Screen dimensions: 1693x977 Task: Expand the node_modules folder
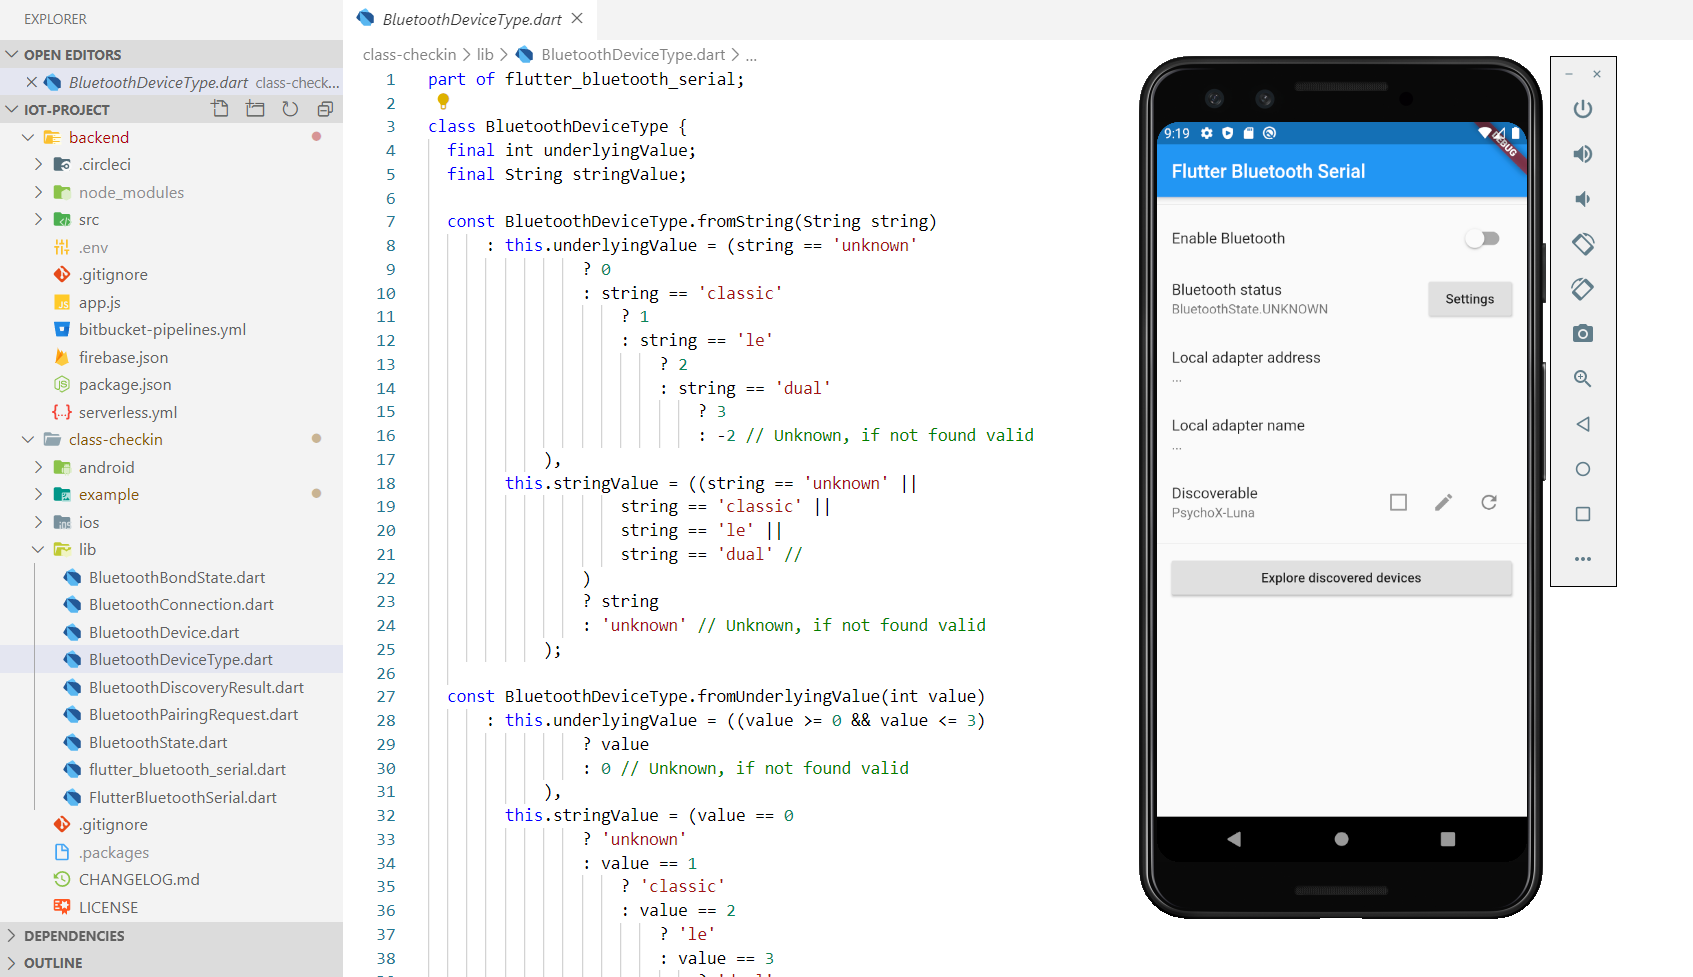pyautogui.click(x=39, y=192)
